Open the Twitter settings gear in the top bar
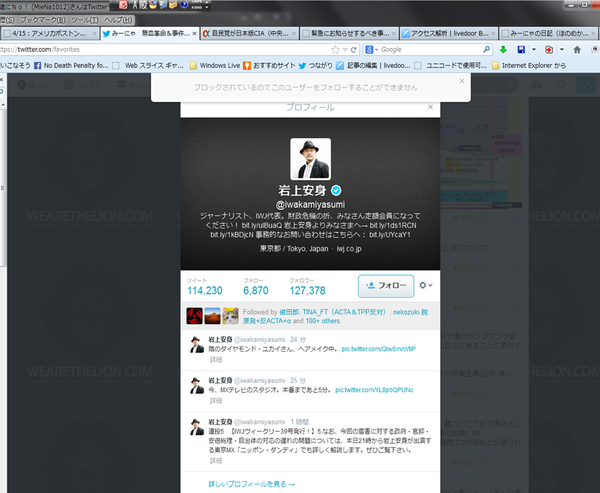Screen dimensions: 600x493 point(561,85)
